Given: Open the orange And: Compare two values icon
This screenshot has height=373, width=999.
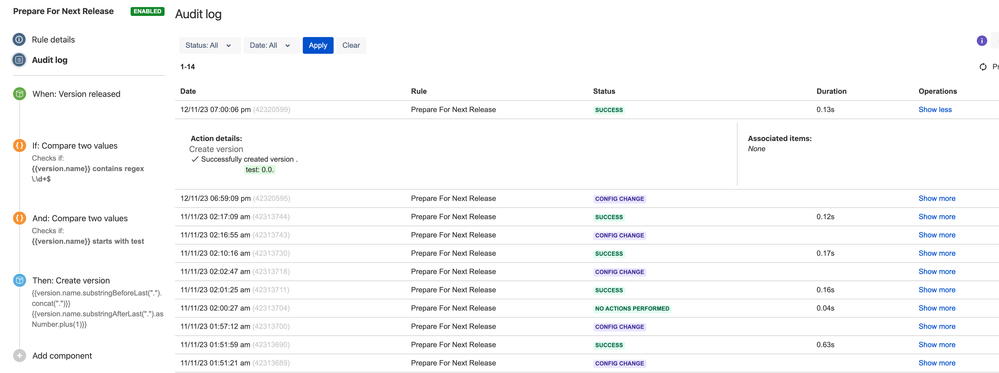Looking at the screenshot, I should pos(19,218).
